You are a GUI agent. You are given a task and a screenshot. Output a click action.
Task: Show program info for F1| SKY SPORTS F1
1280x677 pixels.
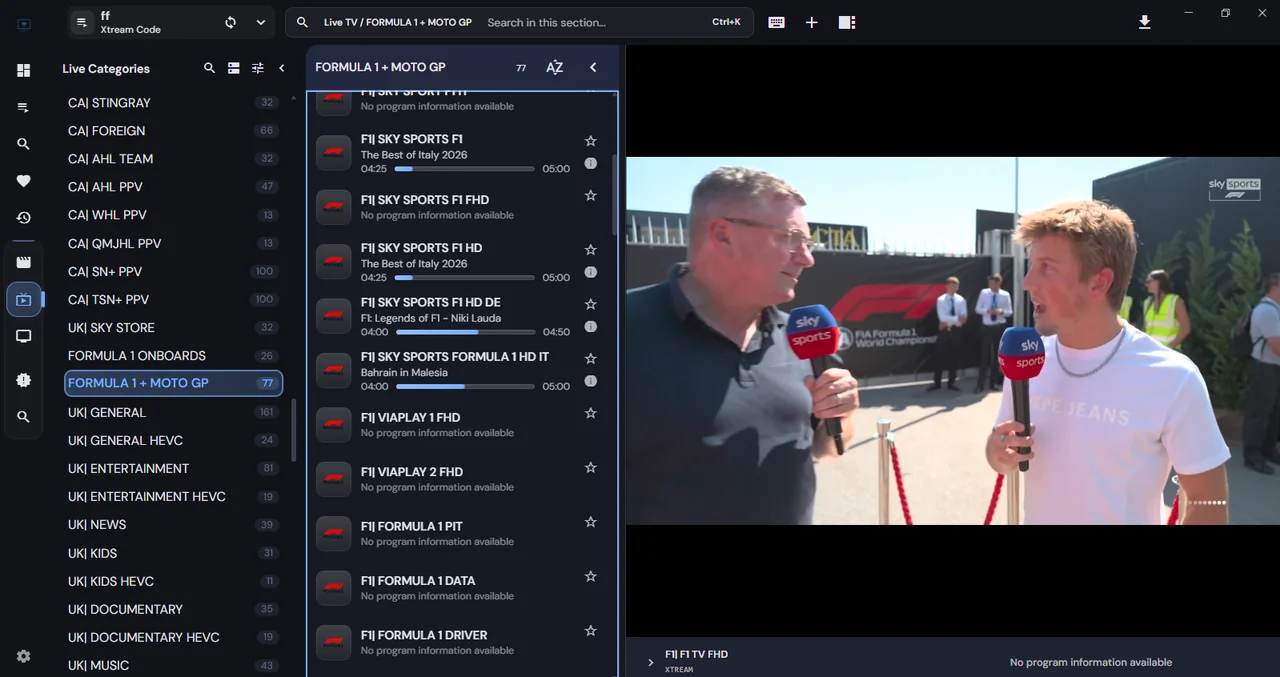tap(590, 163)
